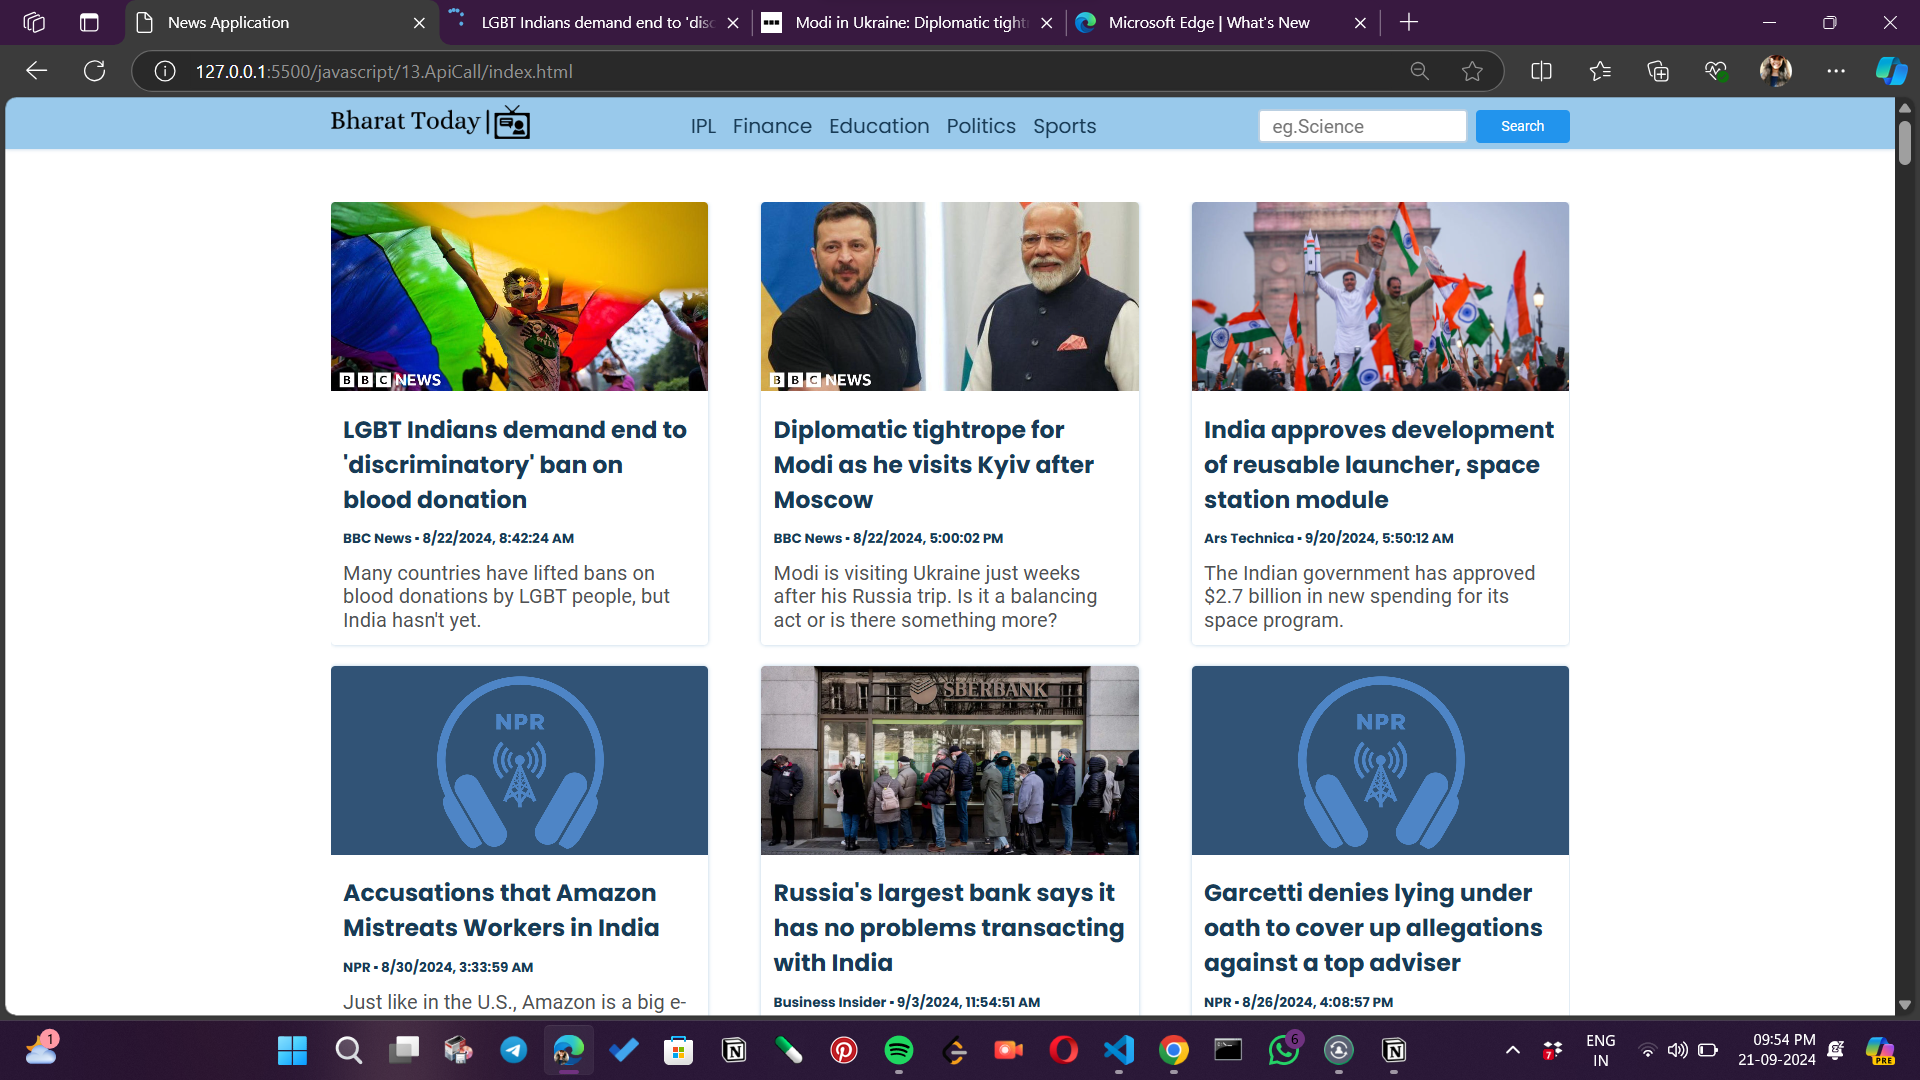Viewport: 1920px width, 1080px height.
Task: Open the site info icon in address bar
Action: 164,71
